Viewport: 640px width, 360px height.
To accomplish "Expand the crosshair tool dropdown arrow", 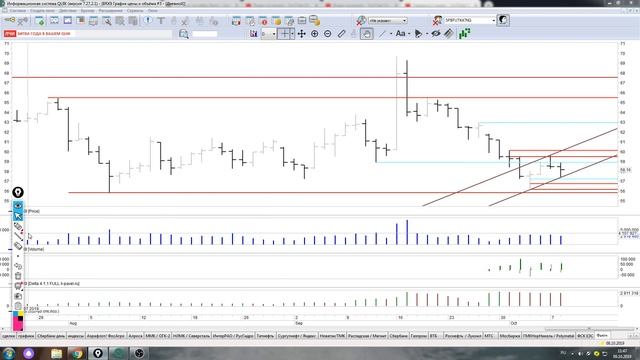I will tap(293, 34).
